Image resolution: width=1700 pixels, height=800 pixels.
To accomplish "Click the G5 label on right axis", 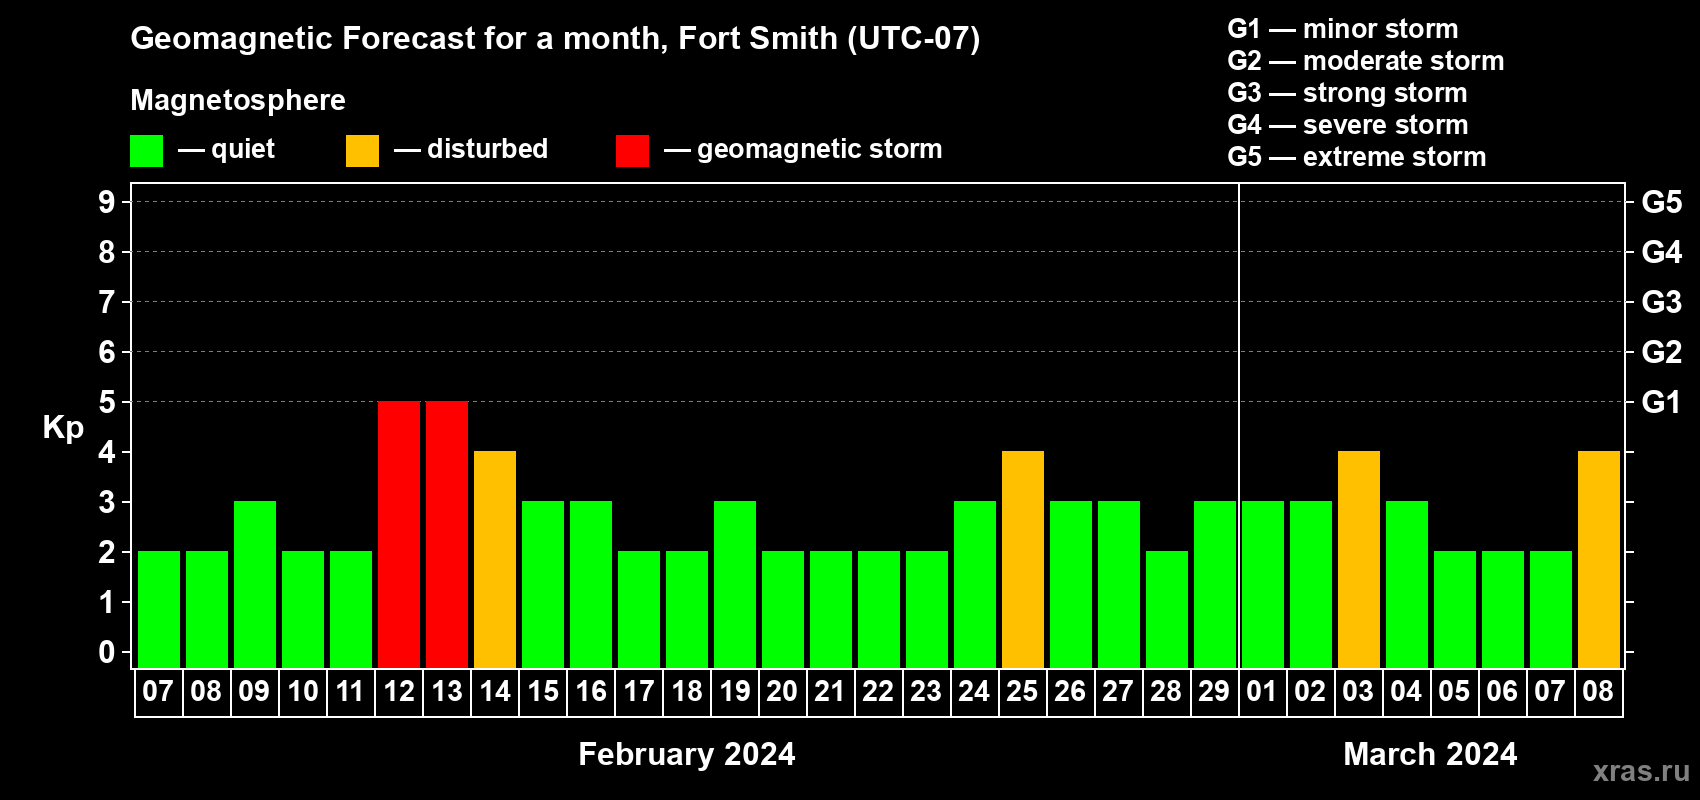I will [x=1661, y=202].
